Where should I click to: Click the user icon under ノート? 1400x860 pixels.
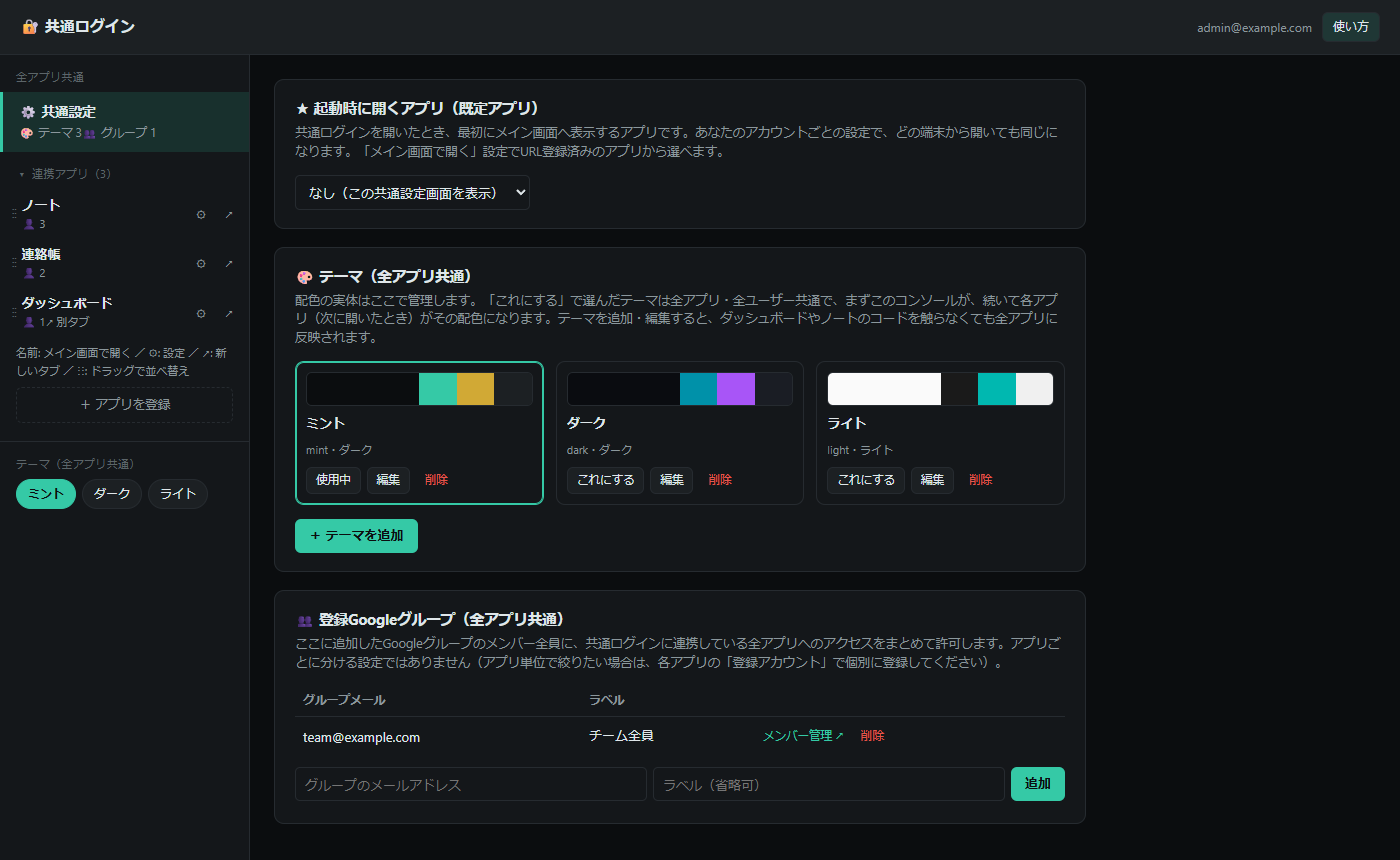[29, 224]
